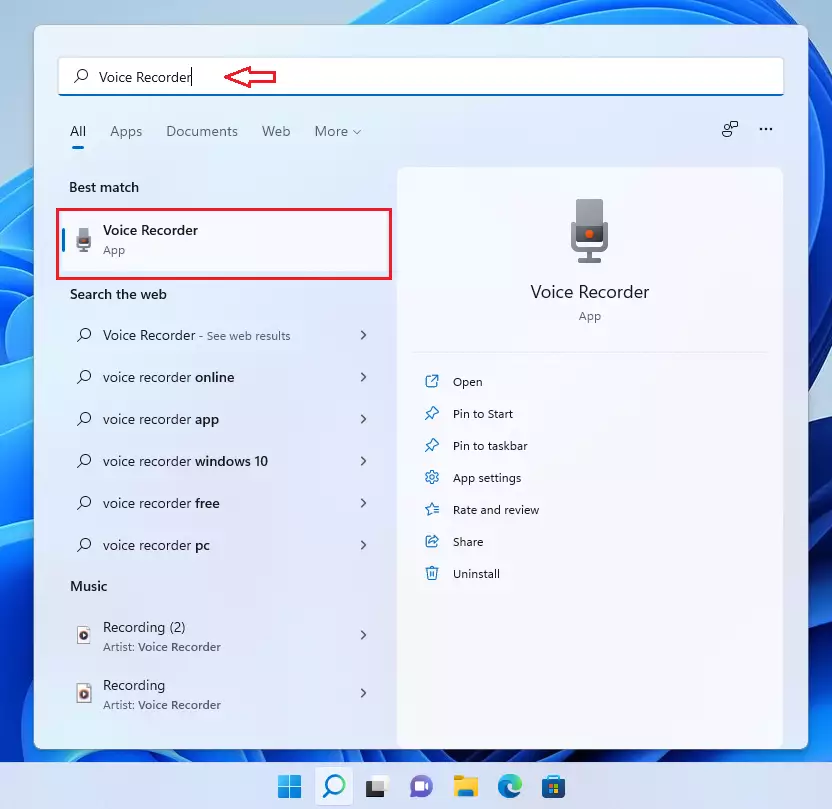This screenshot has height=809, width=832.
Task: Switch to the All tab
Action: point(78,131)
